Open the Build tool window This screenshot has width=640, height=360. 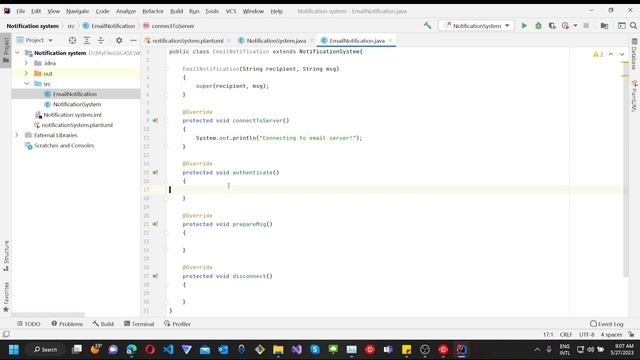click(x=103, y=324)
